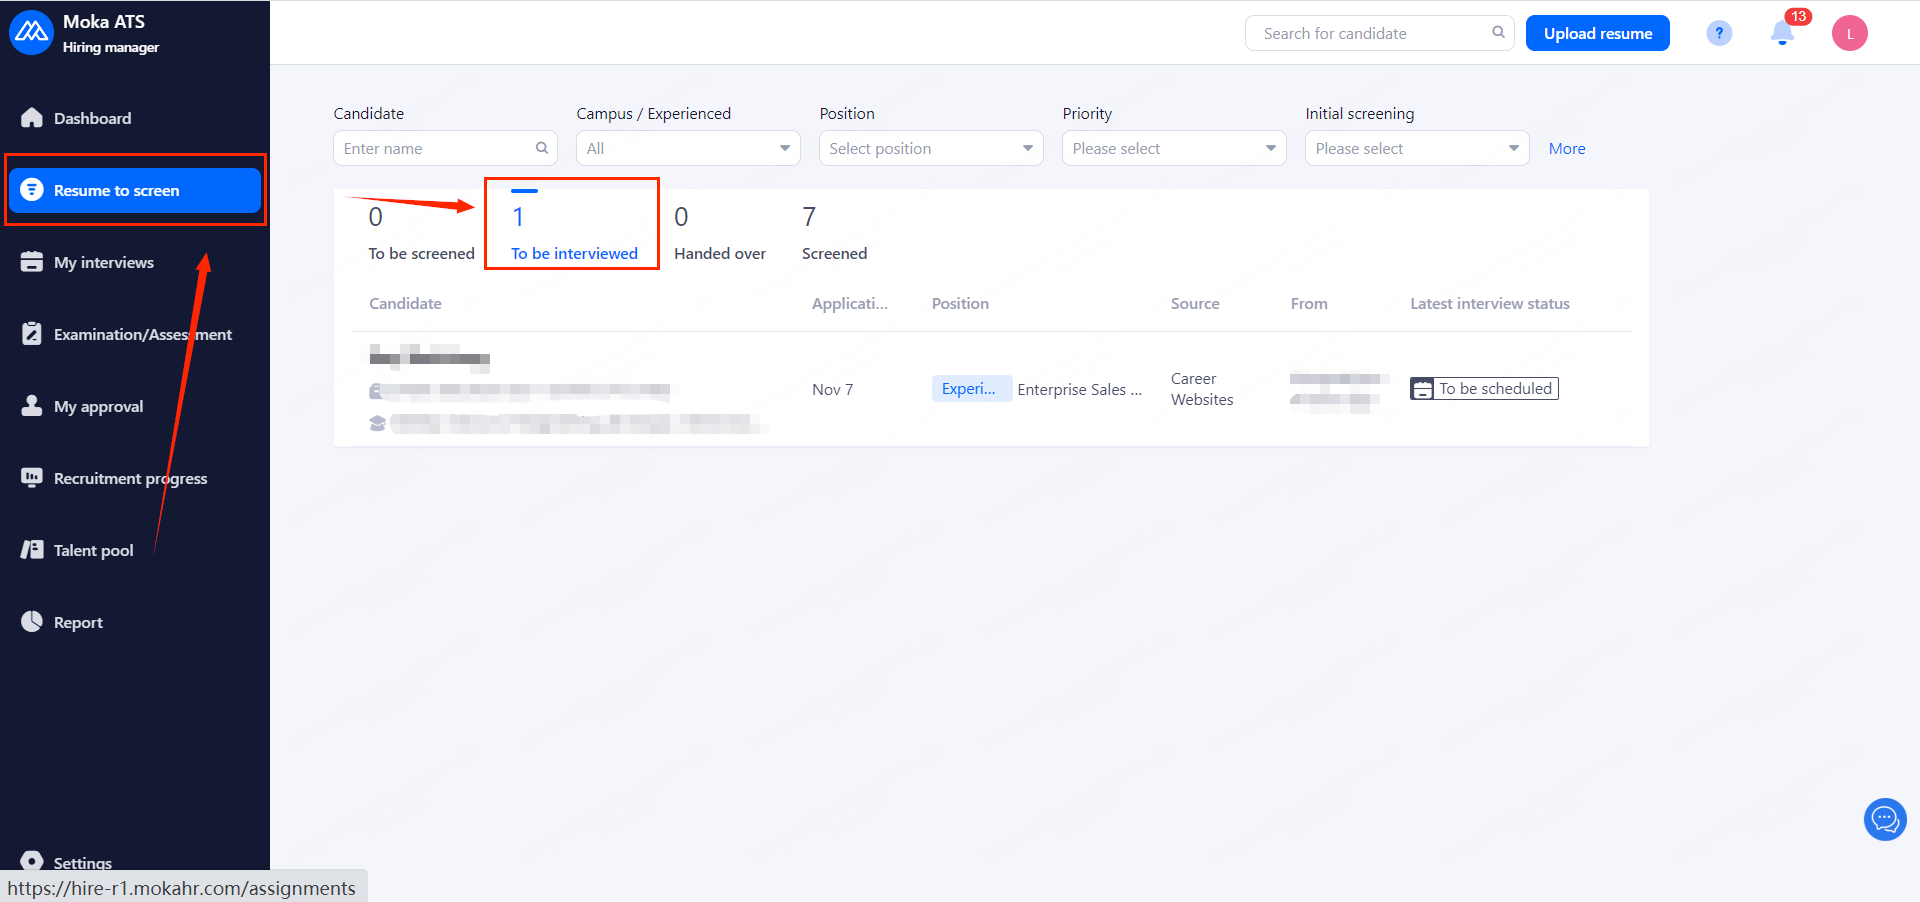
Task: Click the Moka ATS logo icon
Action: pos(31,33)
